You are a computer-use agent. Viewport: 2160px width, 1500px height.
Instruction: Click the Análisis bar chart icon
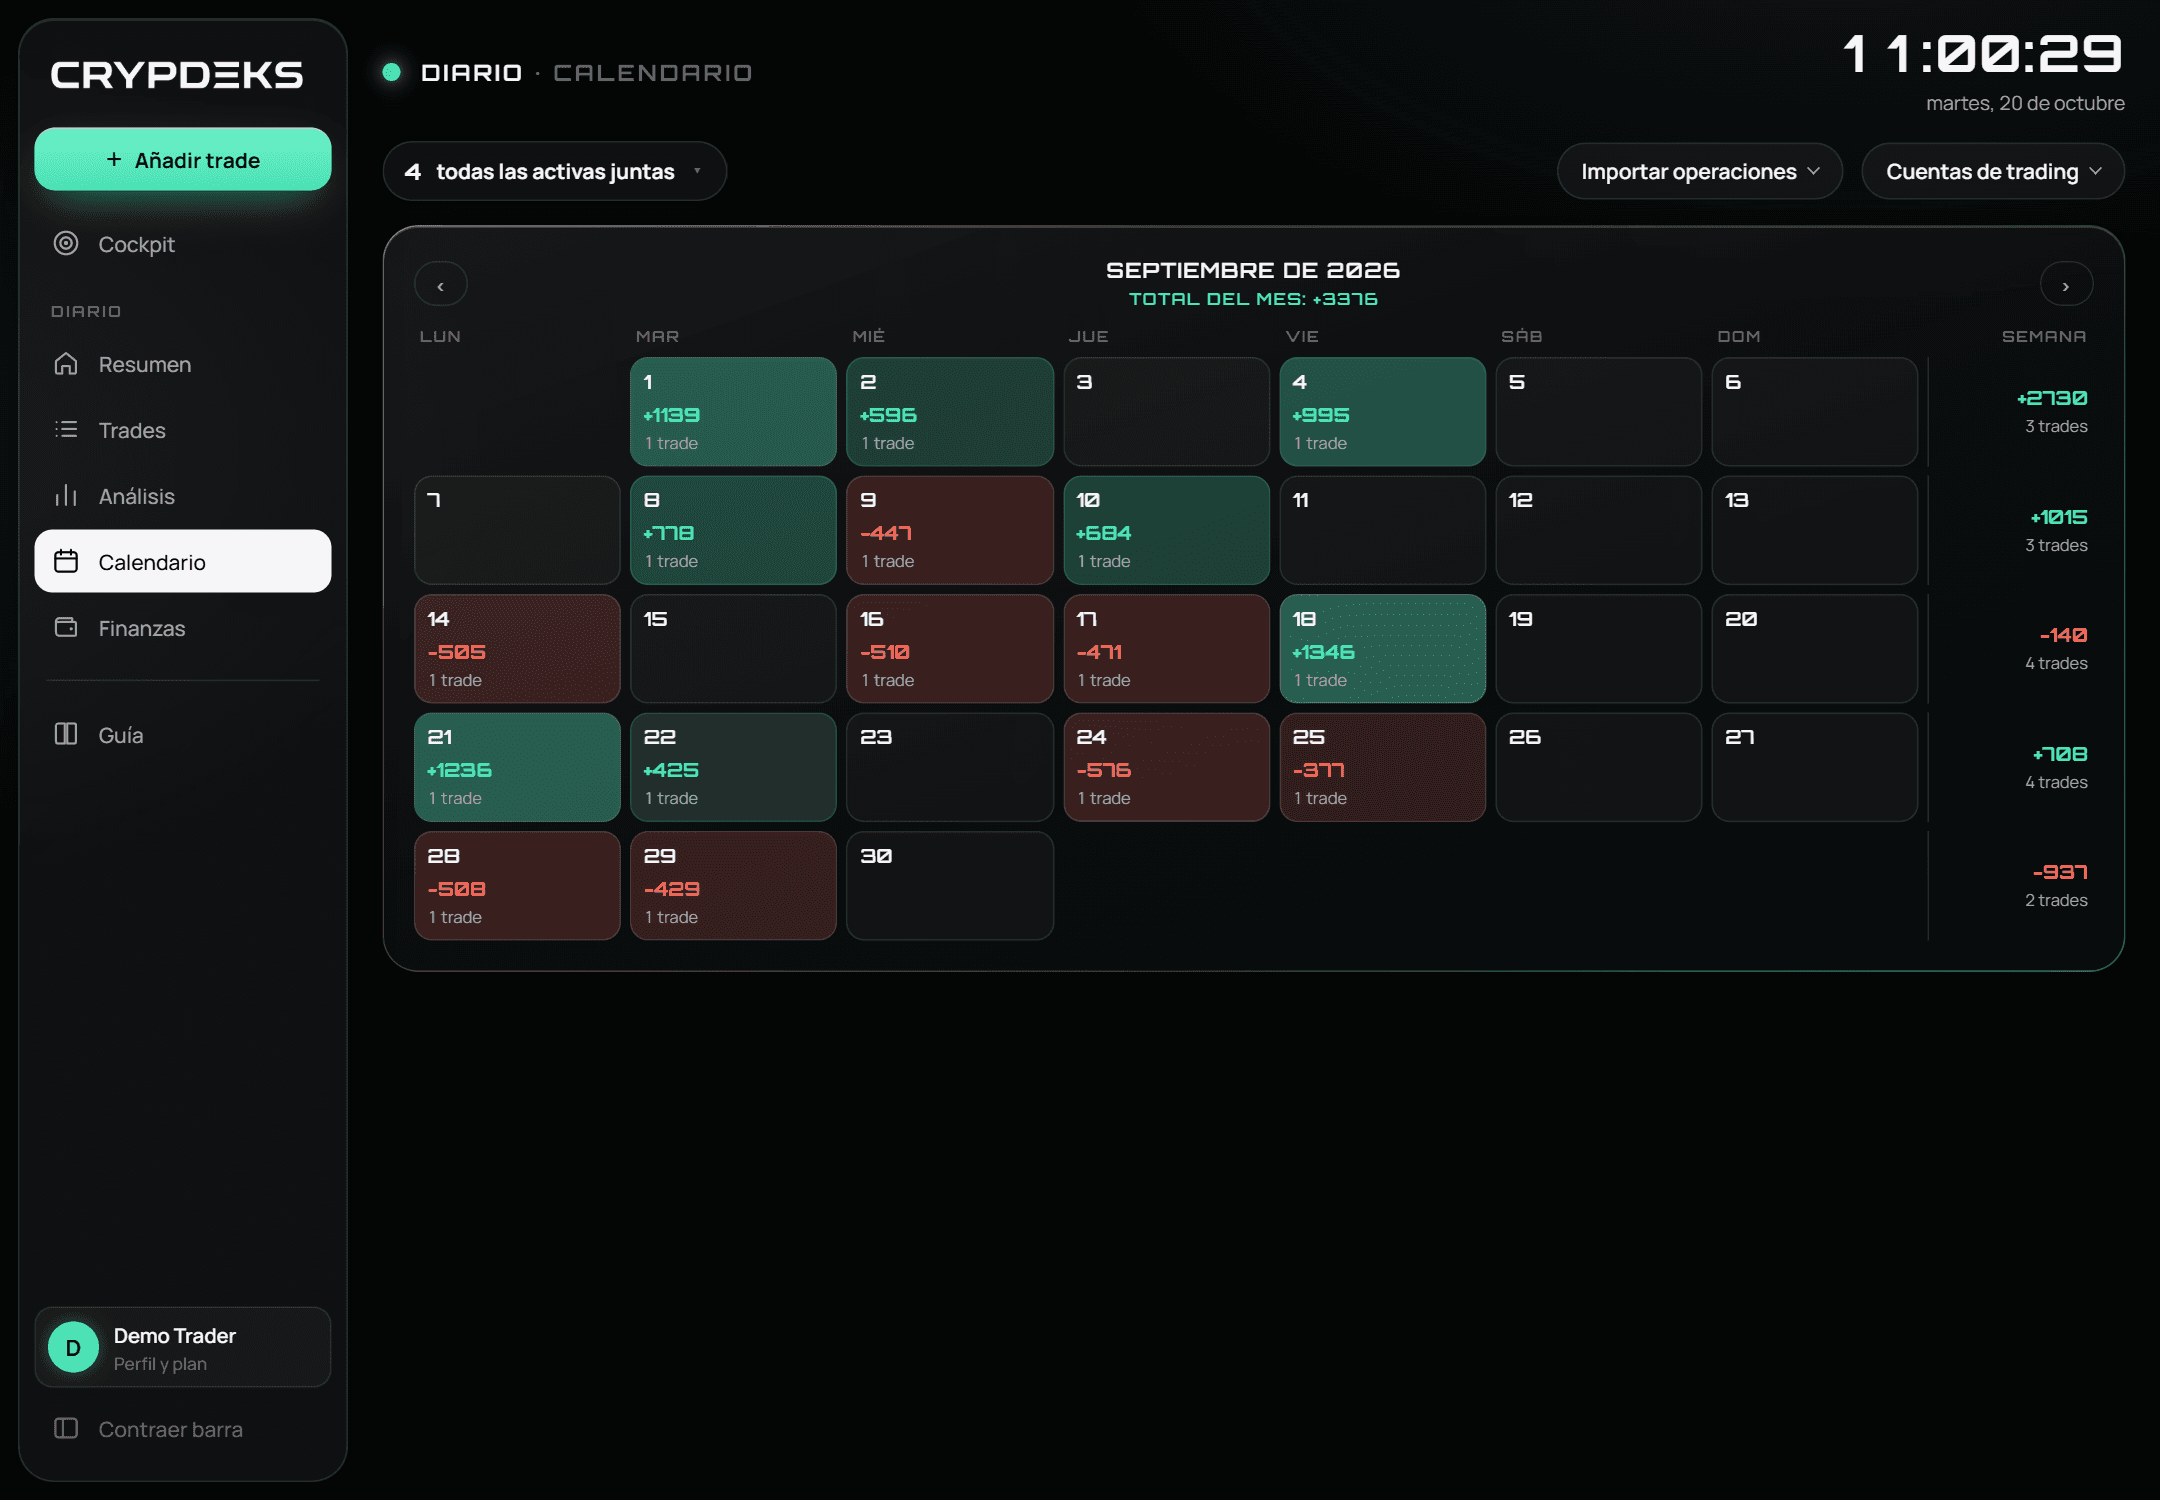tap(66, 496)
